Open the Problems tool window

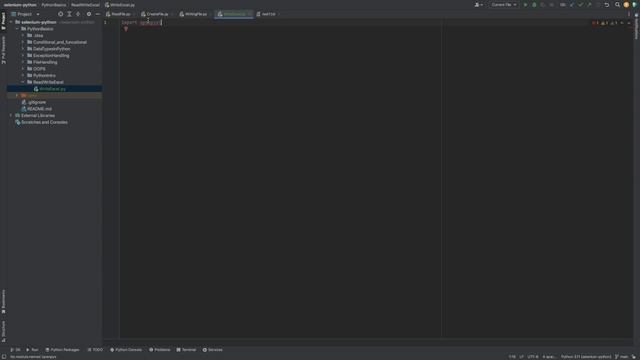tap(160, 350)
